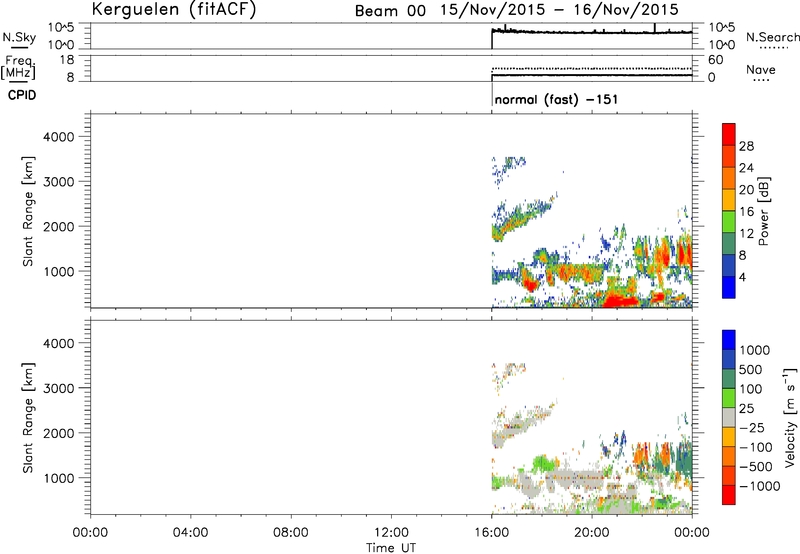Click the velocity panel 'Slant Range [km]' label
This screenshot has height=554, width=800.
(28, 417)
